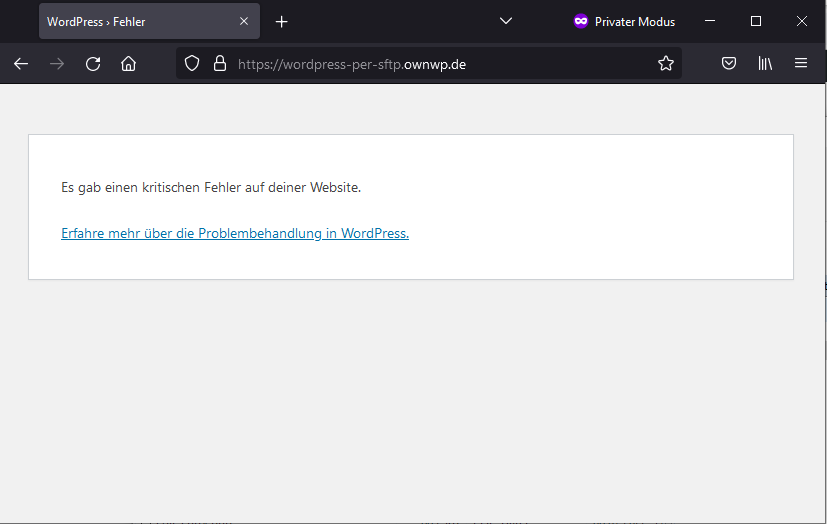Show site security padlock info
Screen dimensions: 827x524
pos(219,64)
